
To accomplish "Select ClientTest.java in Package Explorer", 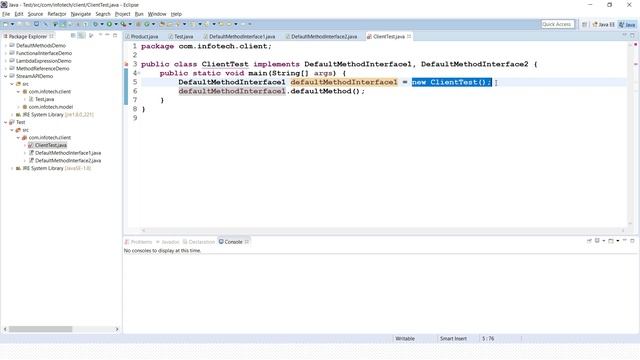I will (x=51, y=145).
